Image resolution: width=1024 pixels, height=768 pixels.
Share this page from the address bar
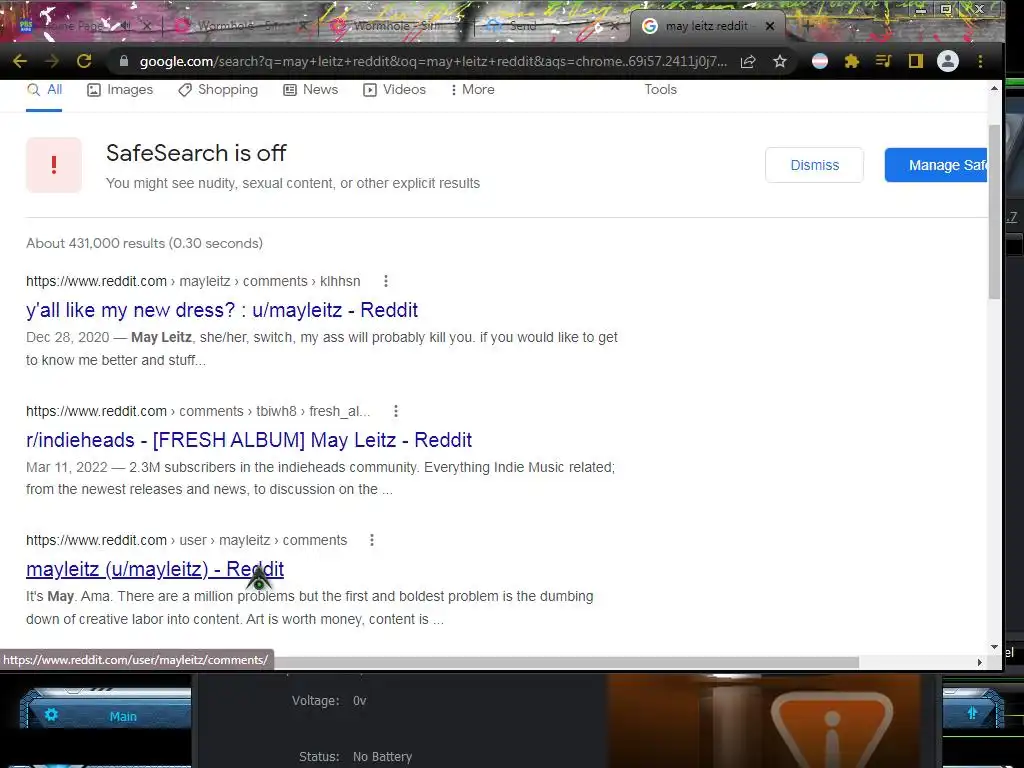pos(748,61)
